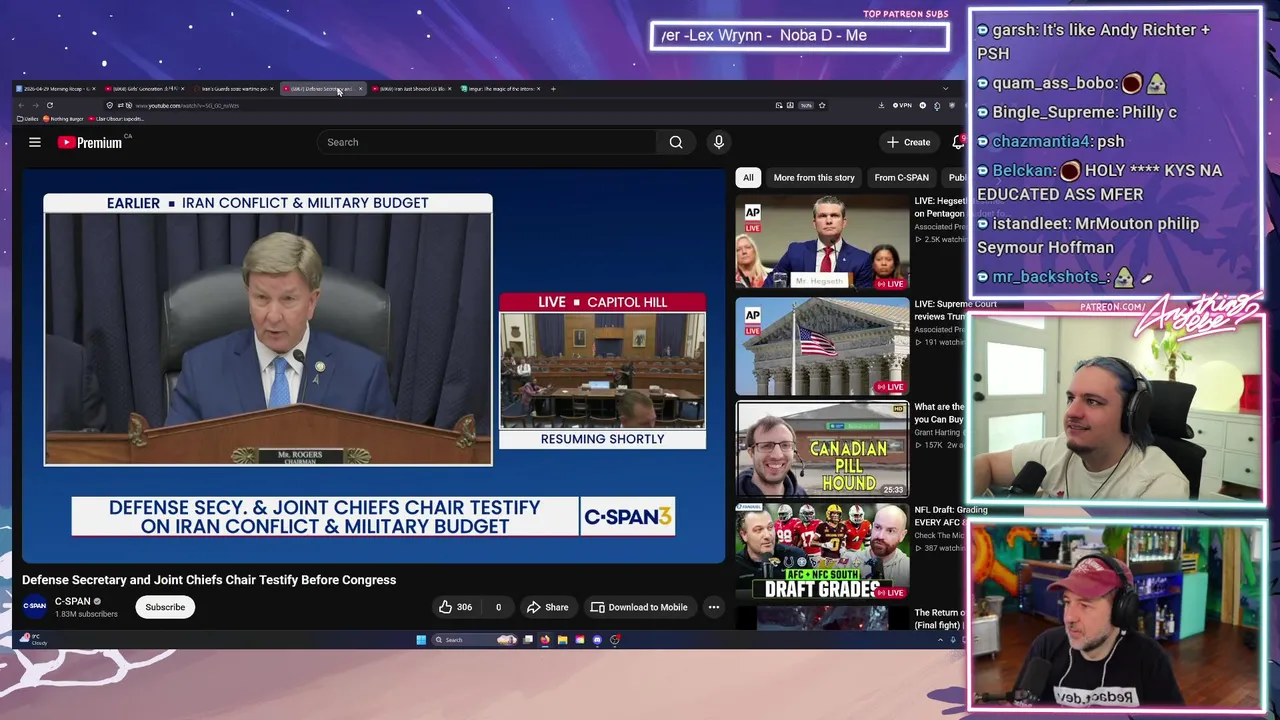Click the video player area

coord(374,366)
